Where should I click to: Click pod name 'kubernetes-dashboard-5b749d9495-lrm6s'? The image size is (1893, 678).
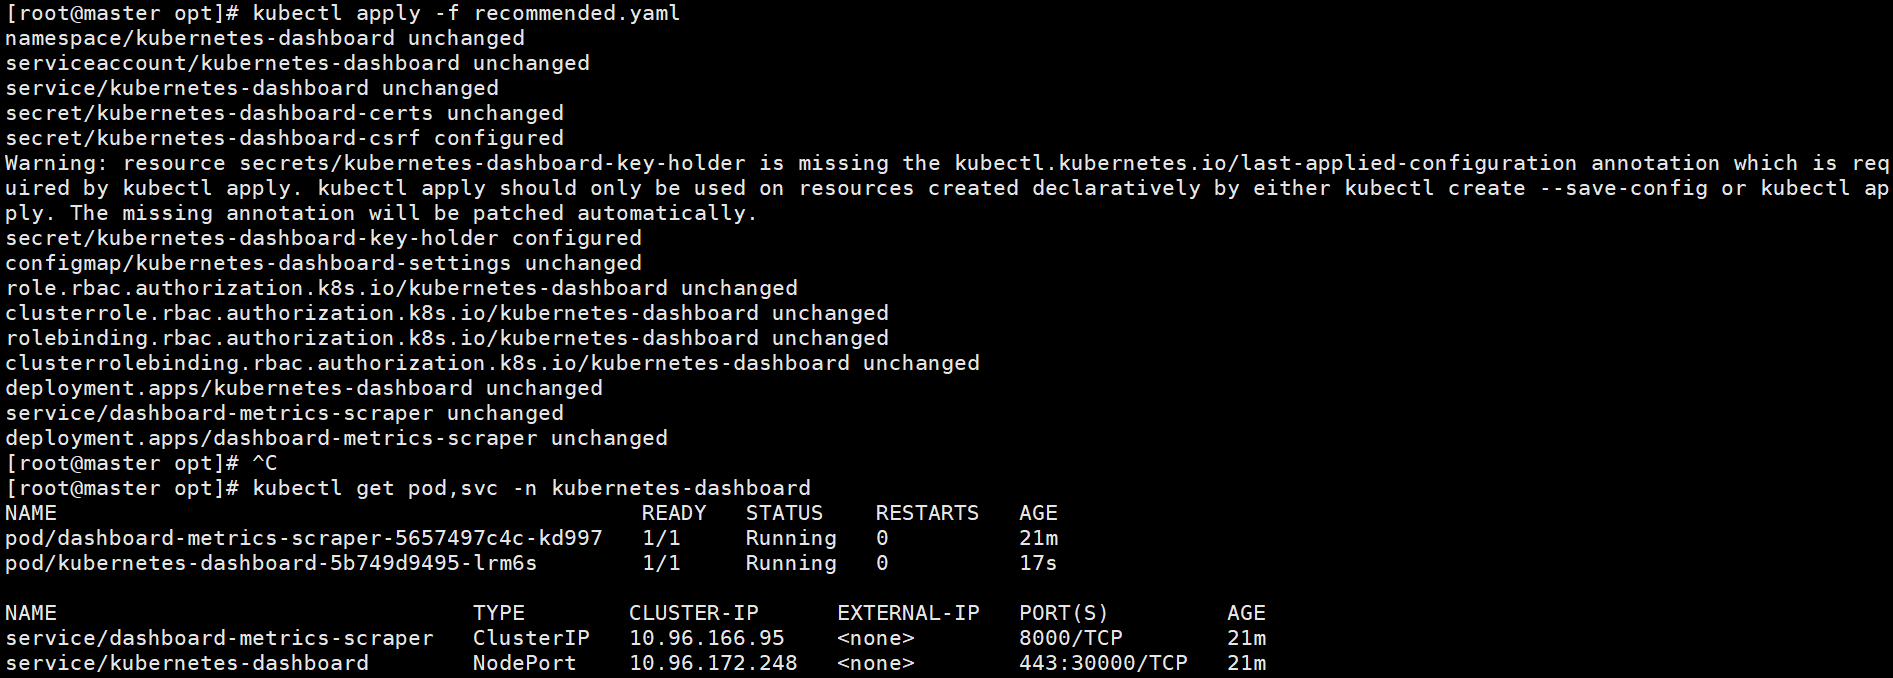271,564
